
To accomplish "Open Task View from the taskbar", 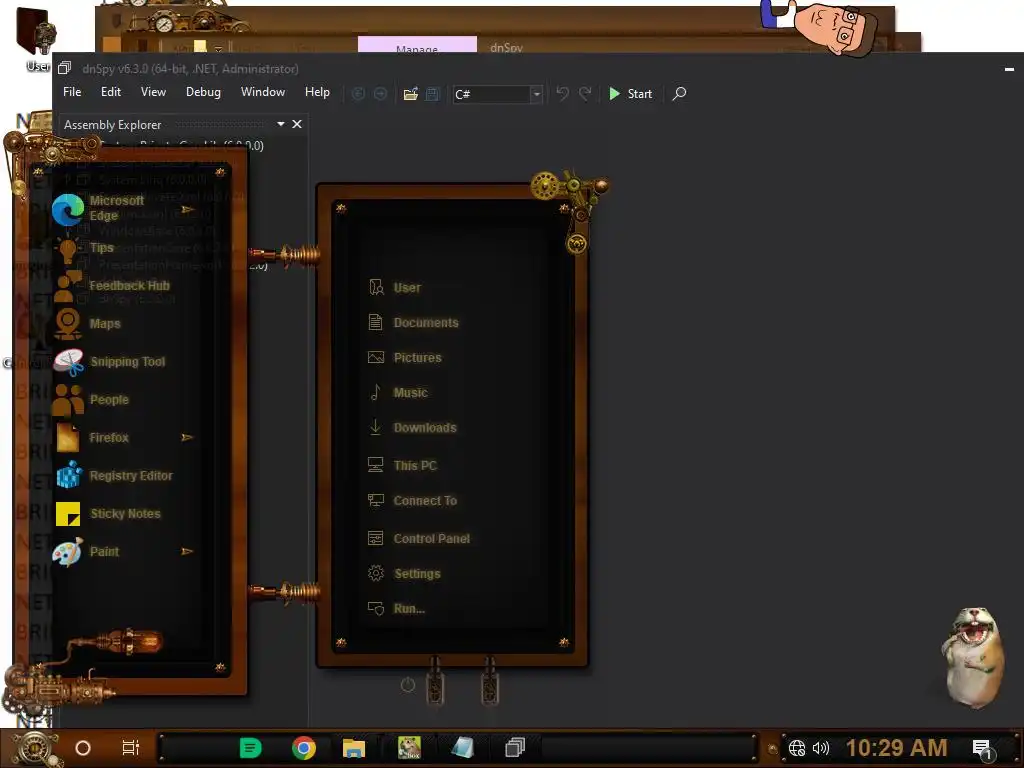I will pyautogui.click(x=131, y=748).
